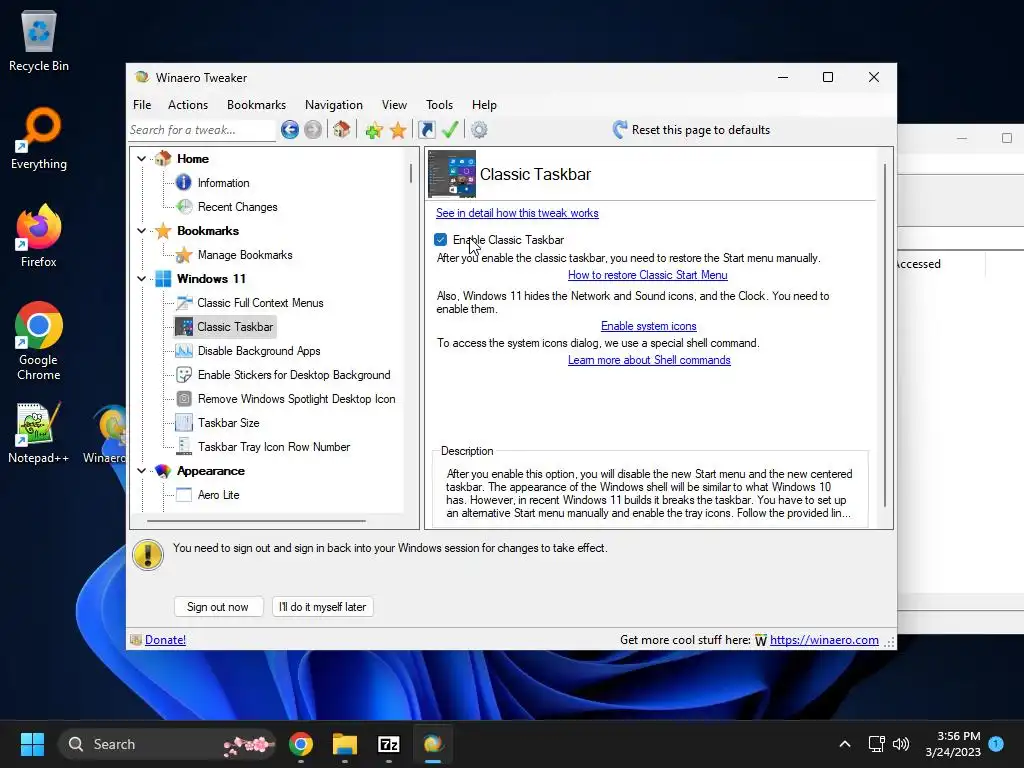The width and height of the screenshot is (1024, 768).
Task: Collapse the Bookmarks tree node
Action: coord(142,231)
